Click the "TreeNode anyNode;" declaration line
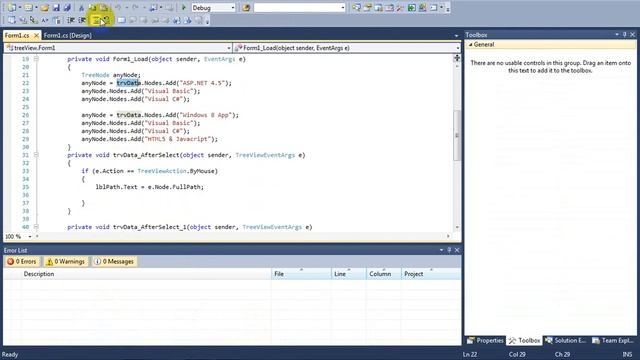Image resolution: width=640 pixels, height=360 pixels. (x=111, y=75)
